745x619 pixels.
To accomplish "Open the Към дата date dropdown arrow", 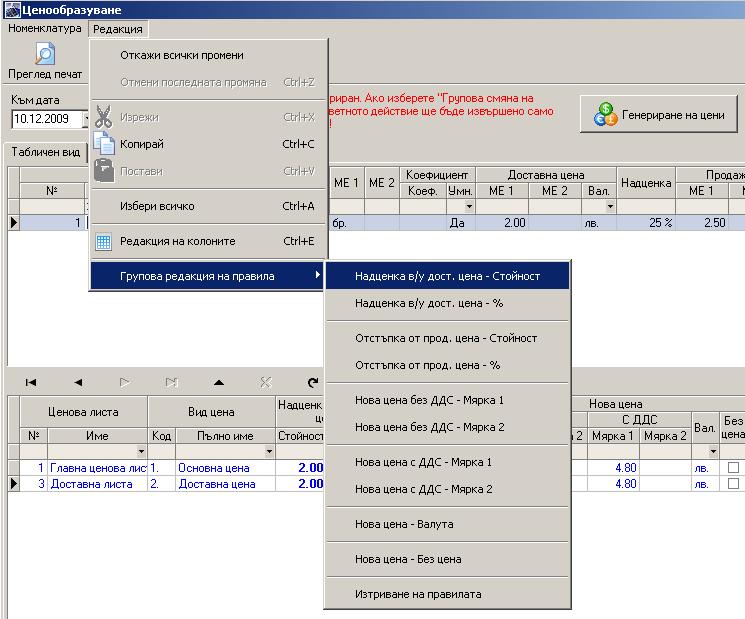I will coord(86,119).
